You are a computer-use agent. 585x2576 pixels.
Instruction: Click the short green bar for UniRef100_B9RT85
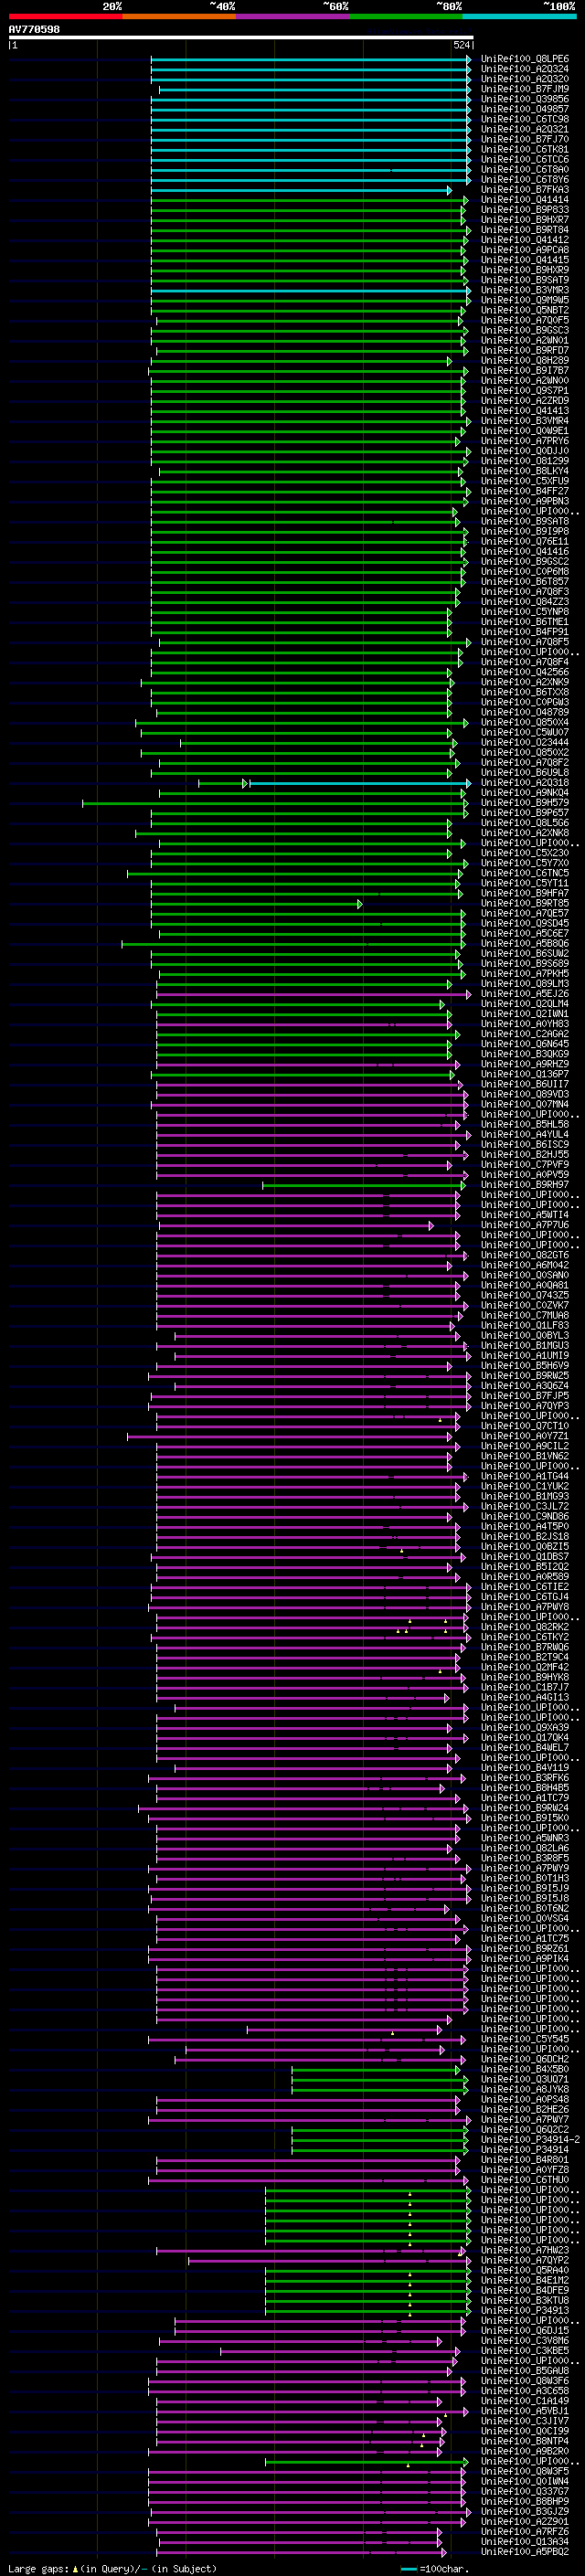pos(256,904)
